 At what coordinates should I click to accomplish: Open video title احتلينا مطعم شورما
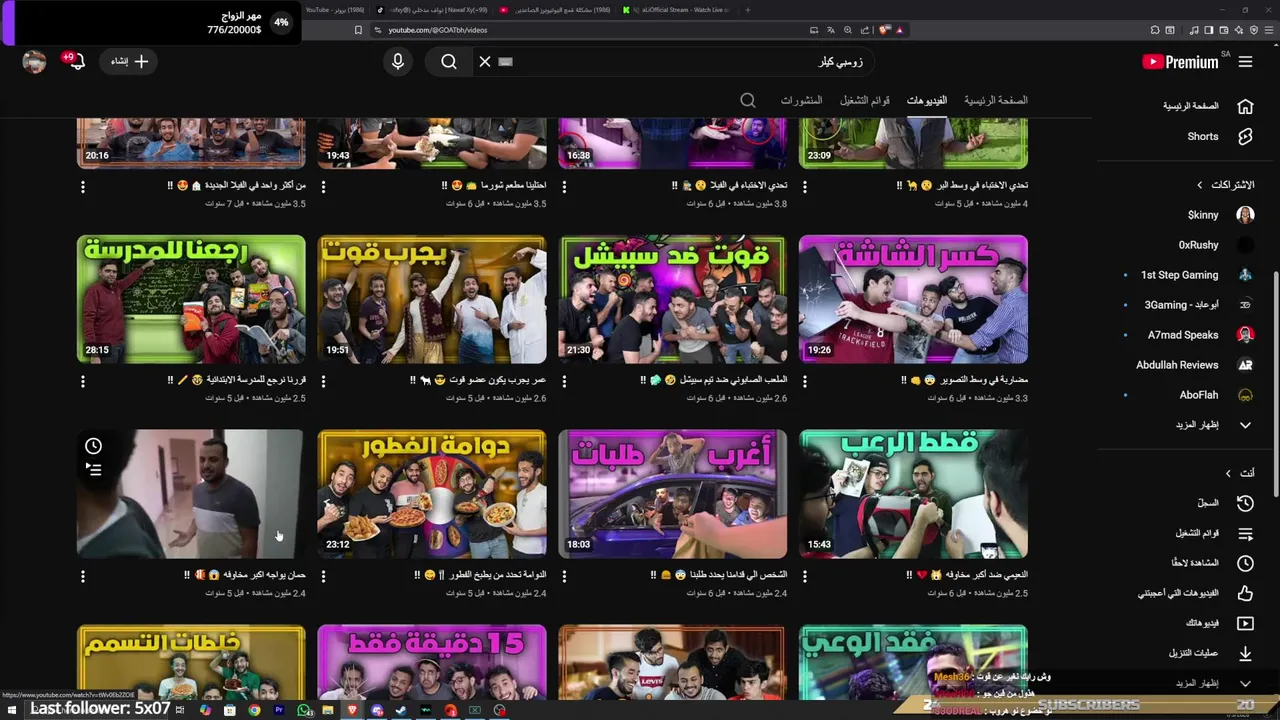(494, 186)
